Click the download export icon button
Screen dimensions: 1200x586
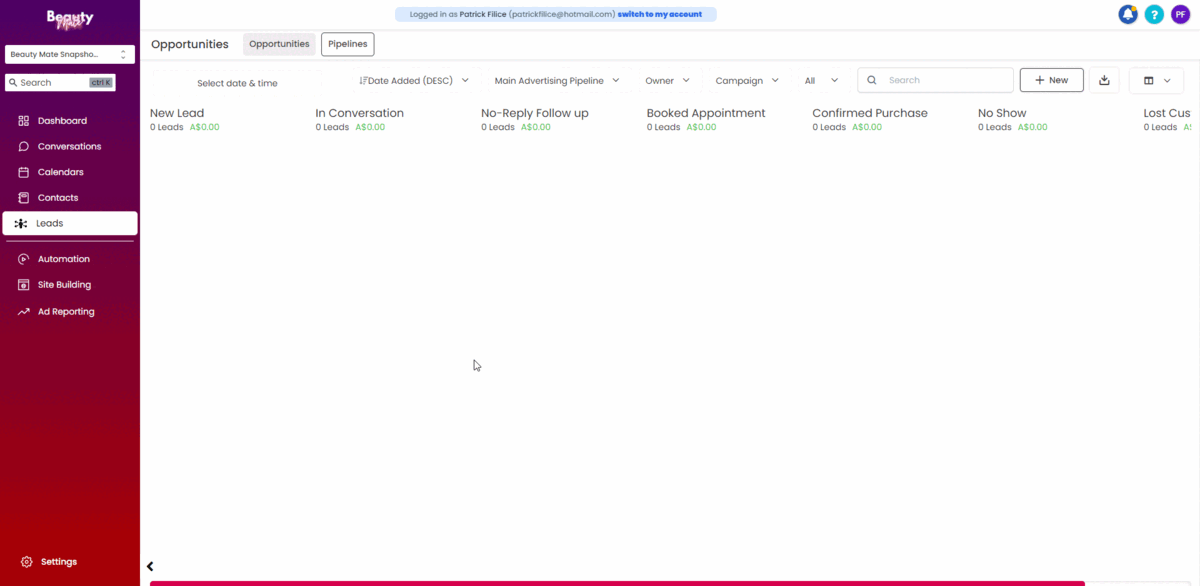pyautogui.click(x=1104, y=80)
